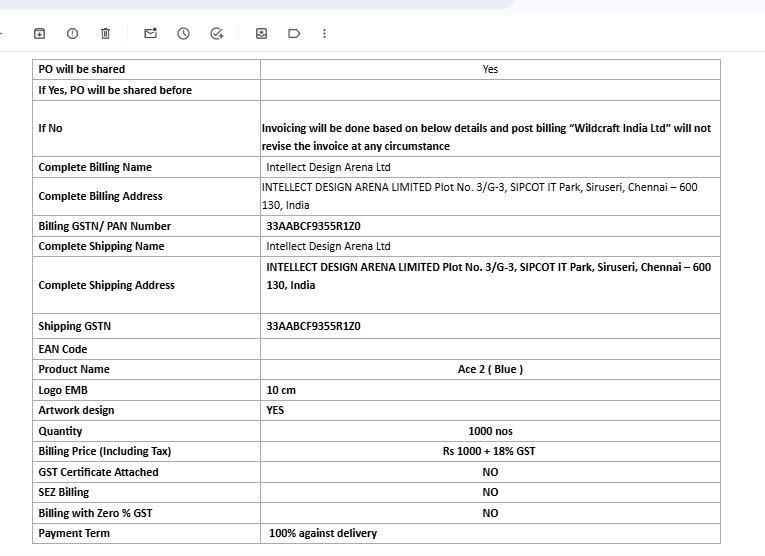The image size is (765, 556).
Task: Click 'NO' value for Zero % GST
Action: (x=490, y=513)
